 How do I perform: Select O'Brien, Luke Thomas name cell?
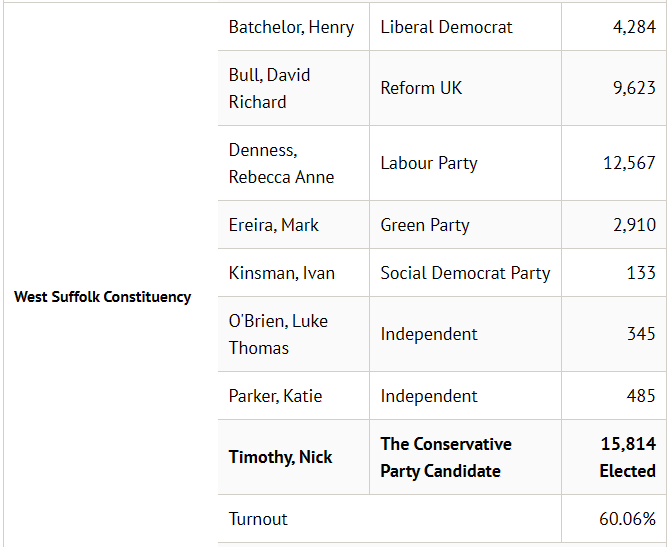(x=294, y=334)
